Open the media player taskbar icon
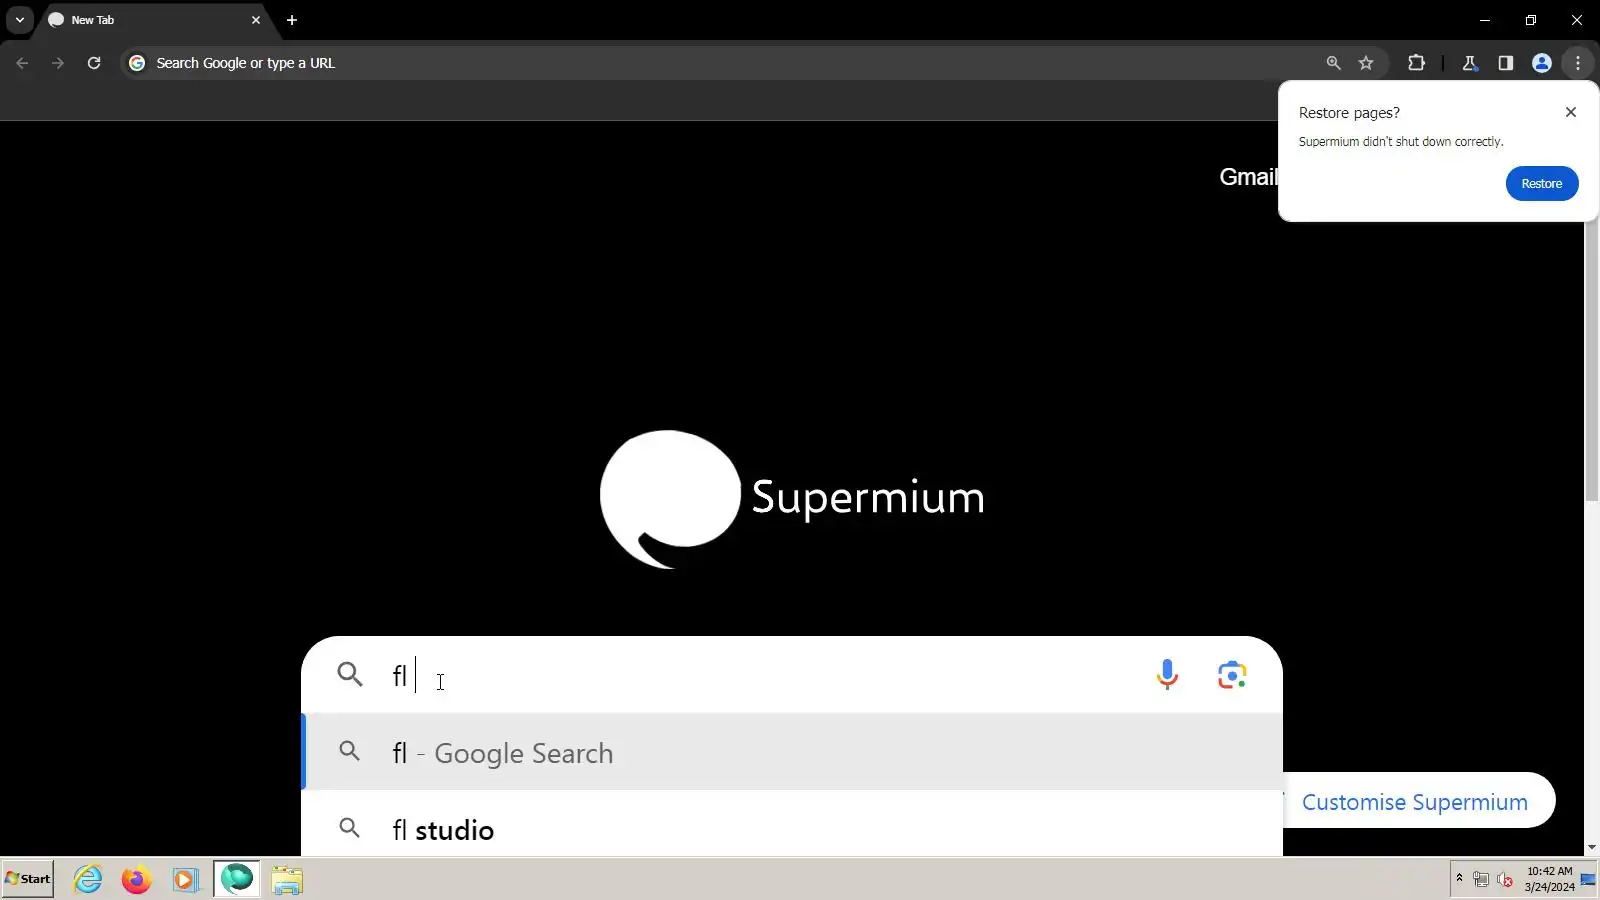Screen dimensions: 1600x900 [185, 880]
